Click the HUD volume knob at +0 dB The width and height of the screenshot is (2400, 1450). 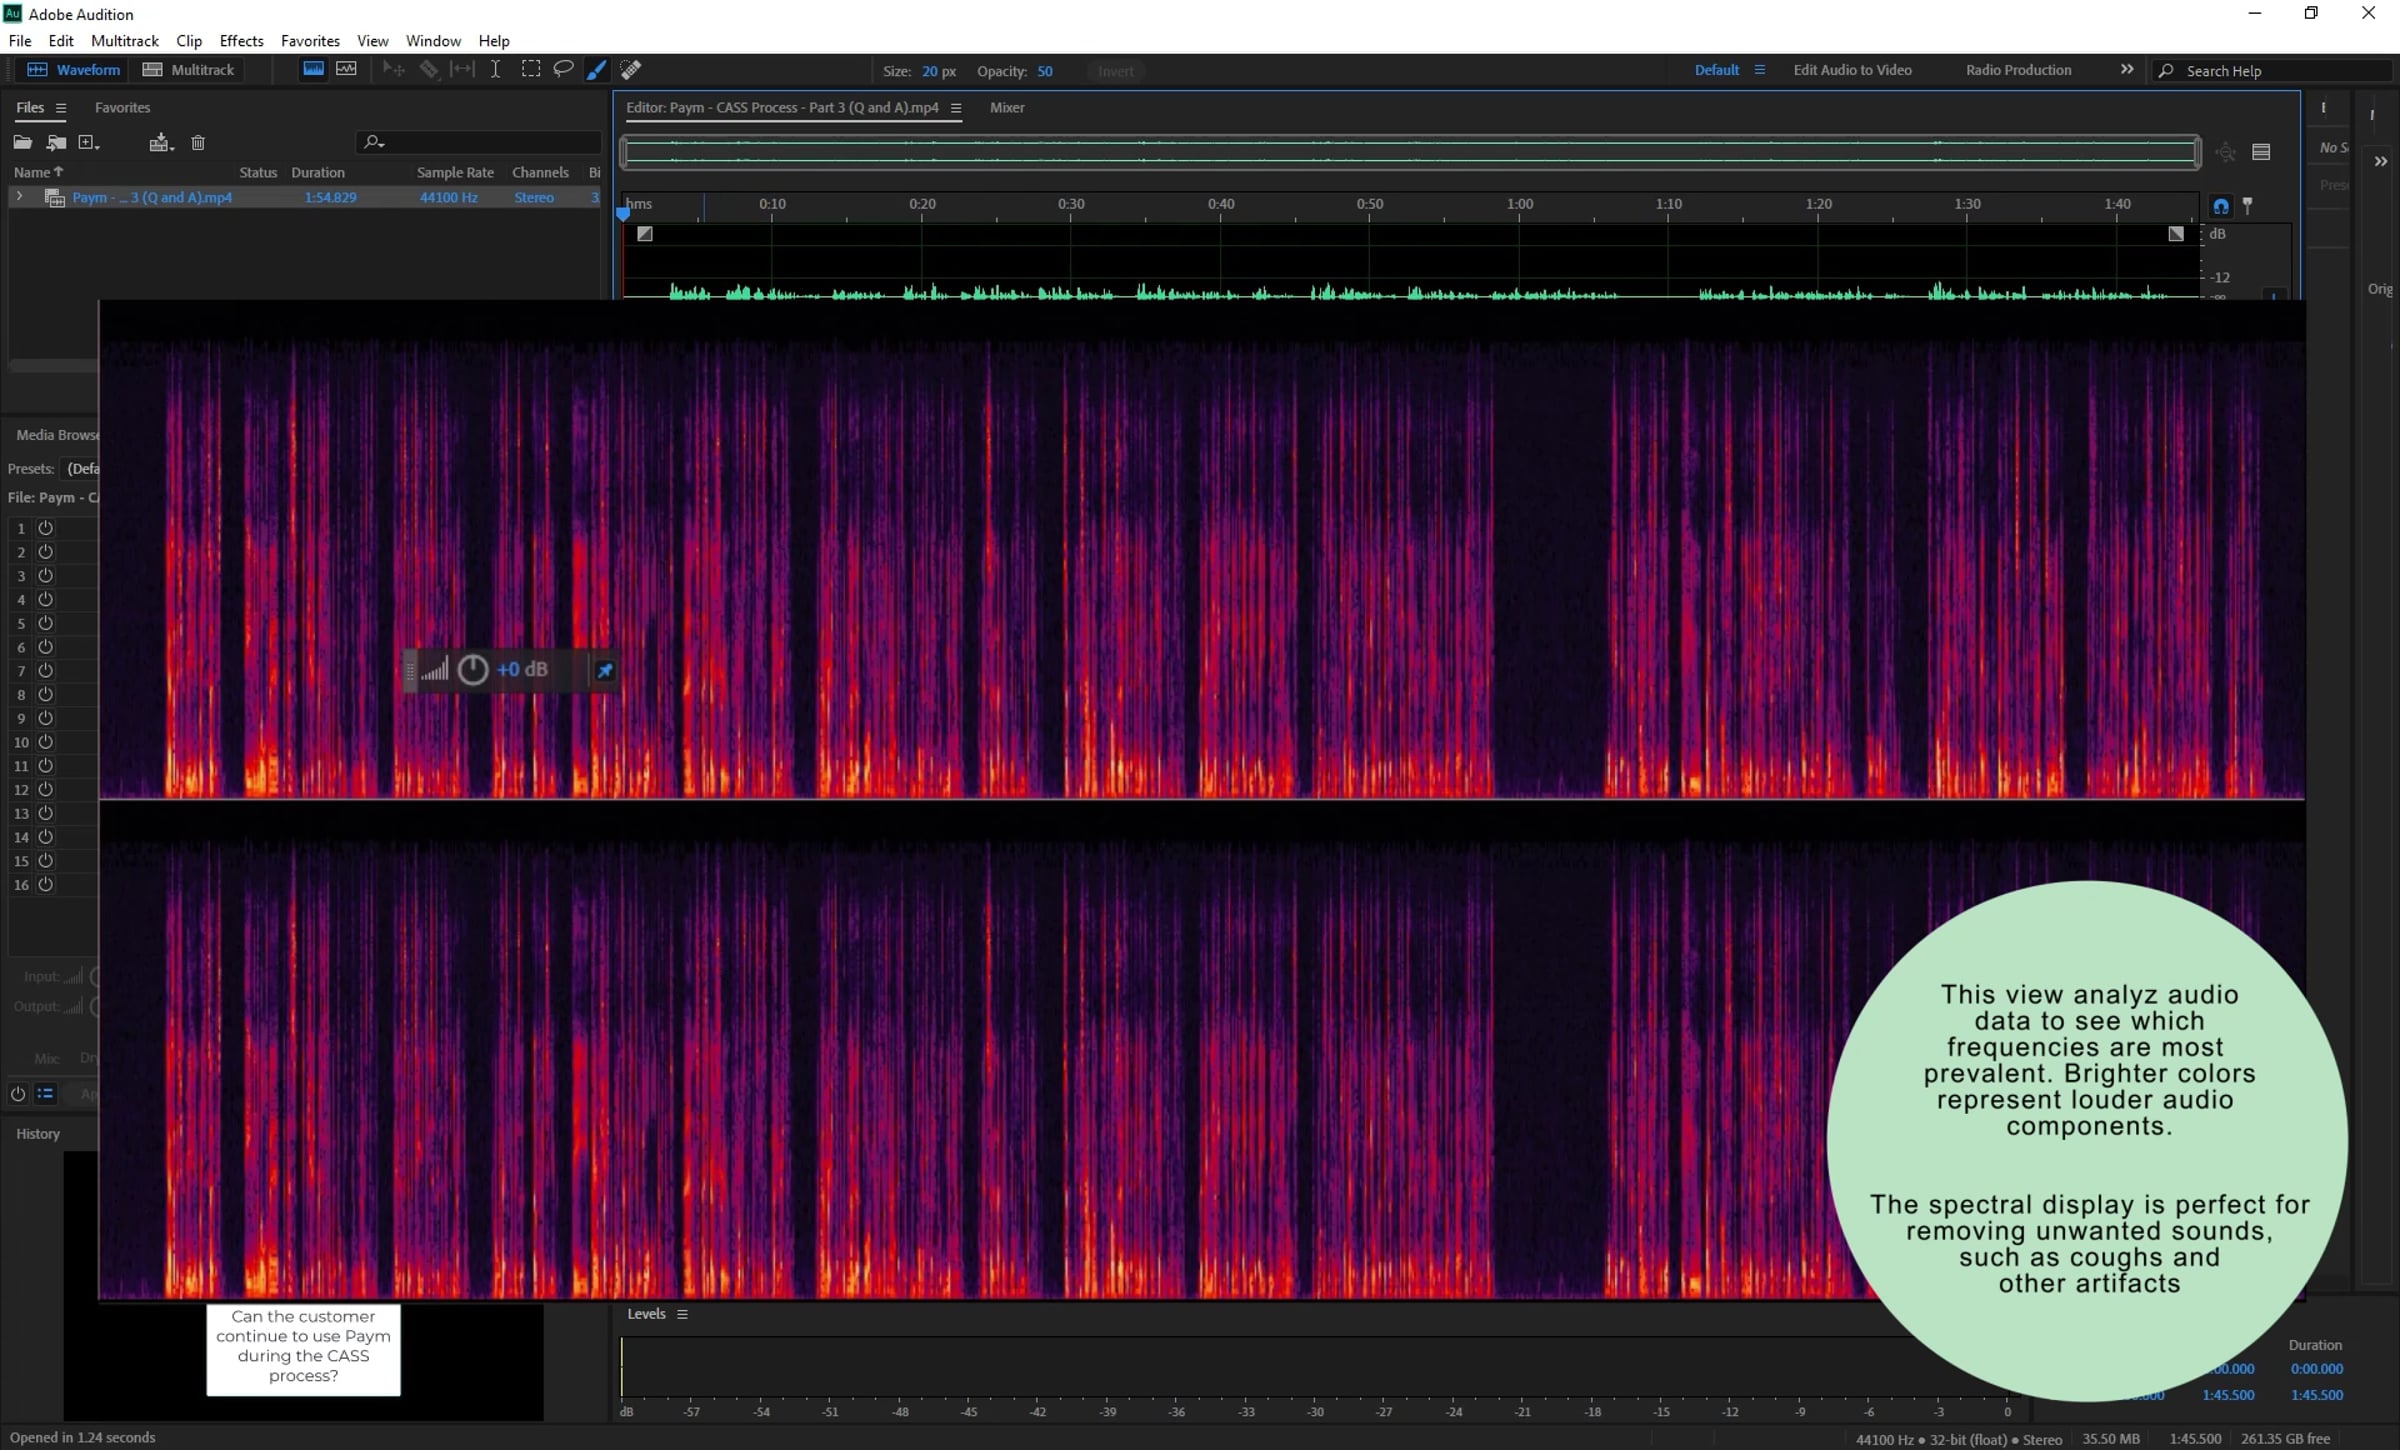(473, 670)
